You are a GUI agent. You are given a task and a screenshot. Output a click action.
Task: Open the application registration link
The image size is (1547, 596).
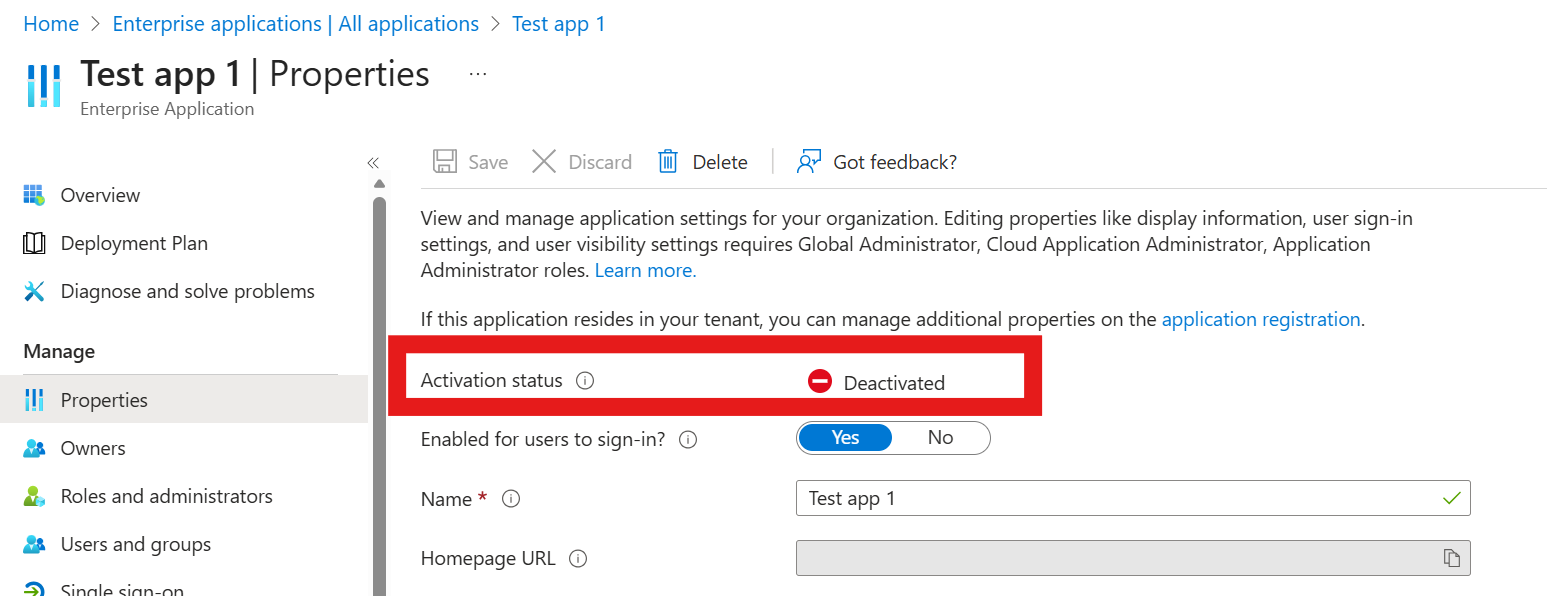tap(1260, 319)
